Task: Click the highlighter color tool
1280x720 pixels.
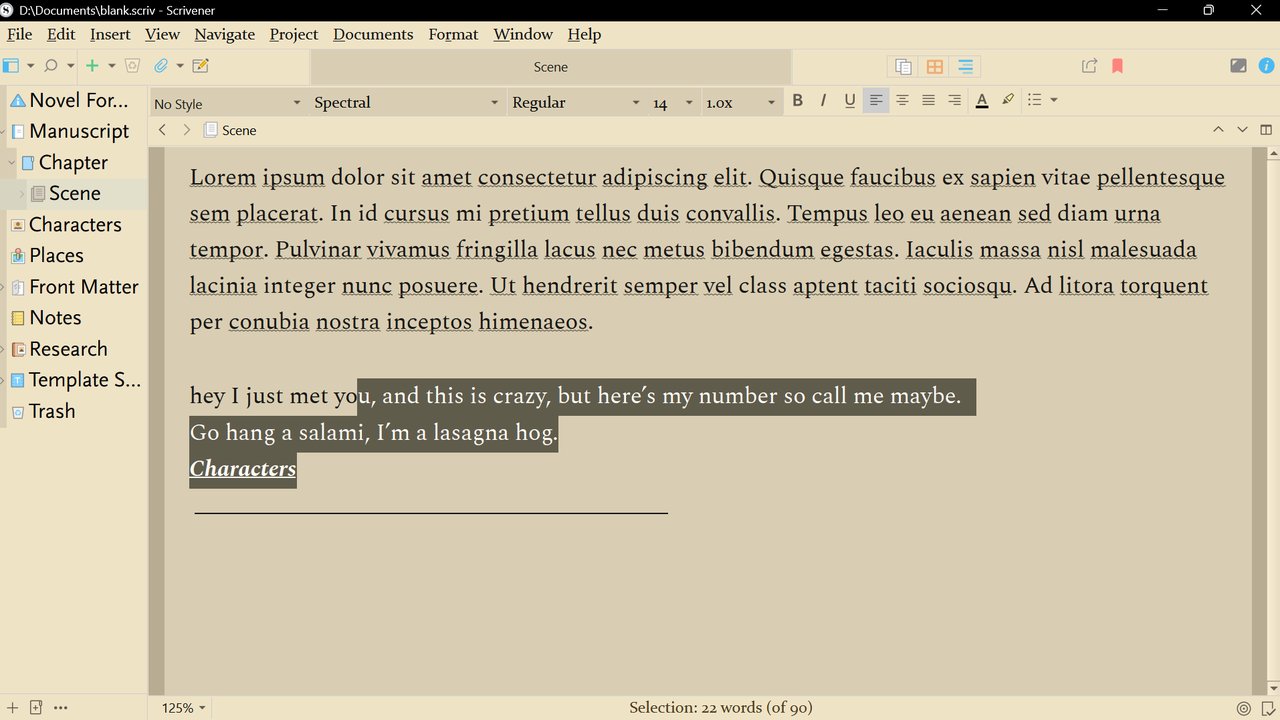Action: pos(1008,100)
